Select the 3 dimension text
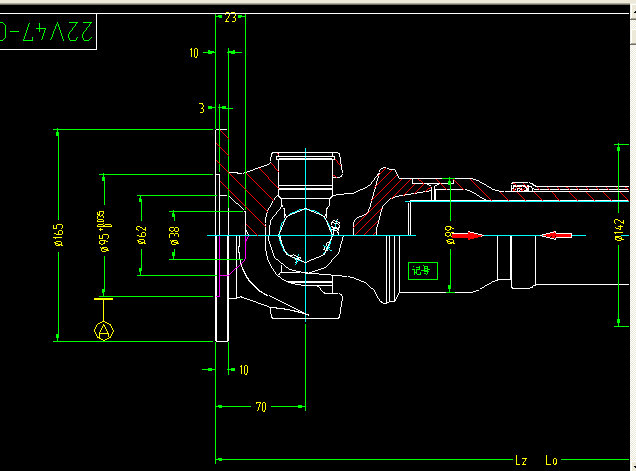 pyautogui.click(x=201, y=107)
